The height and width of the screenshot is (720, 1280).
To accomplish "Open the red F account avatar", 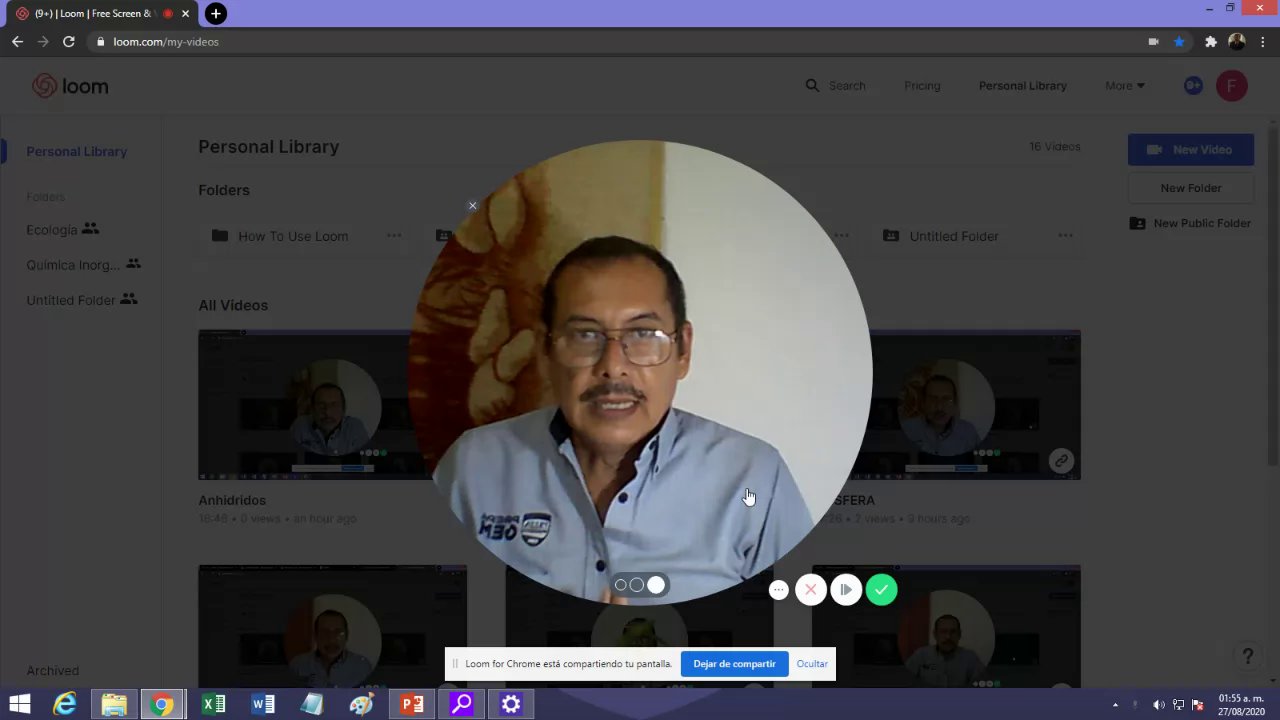I will tap(1232, 86).
